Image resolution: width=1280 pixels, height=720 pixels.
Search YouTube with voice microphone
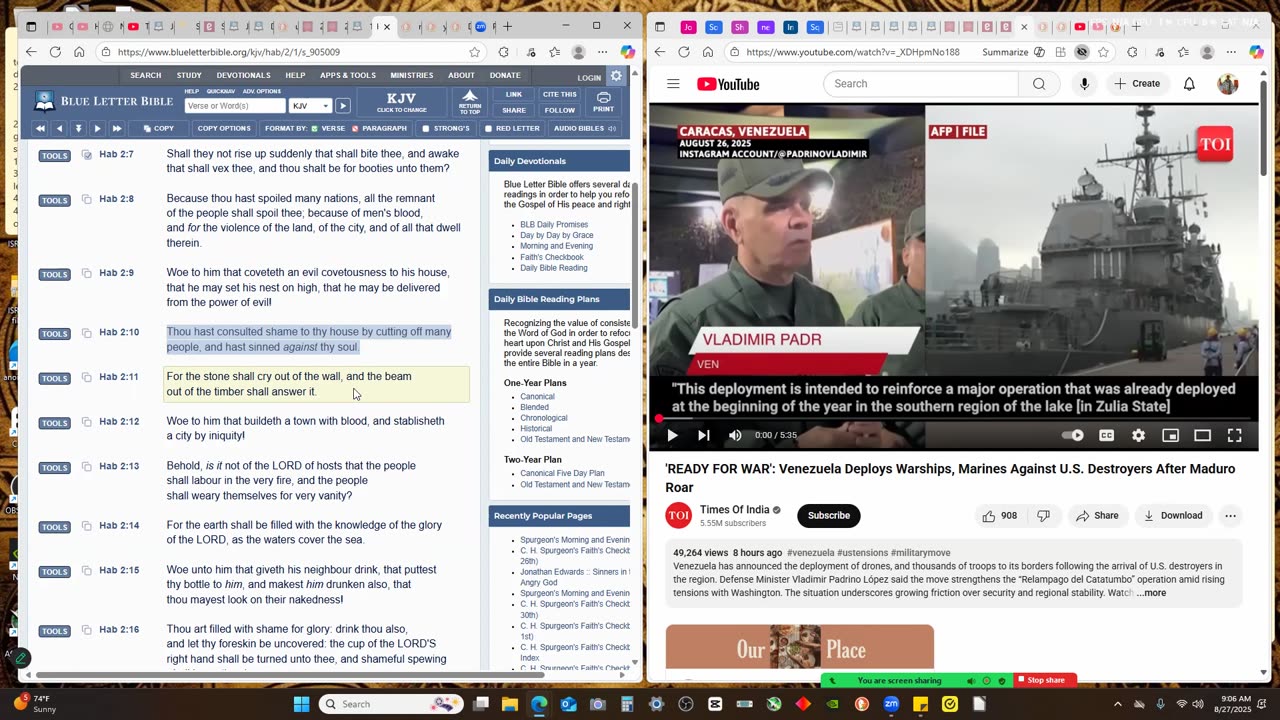click(x=1084, y=84)
